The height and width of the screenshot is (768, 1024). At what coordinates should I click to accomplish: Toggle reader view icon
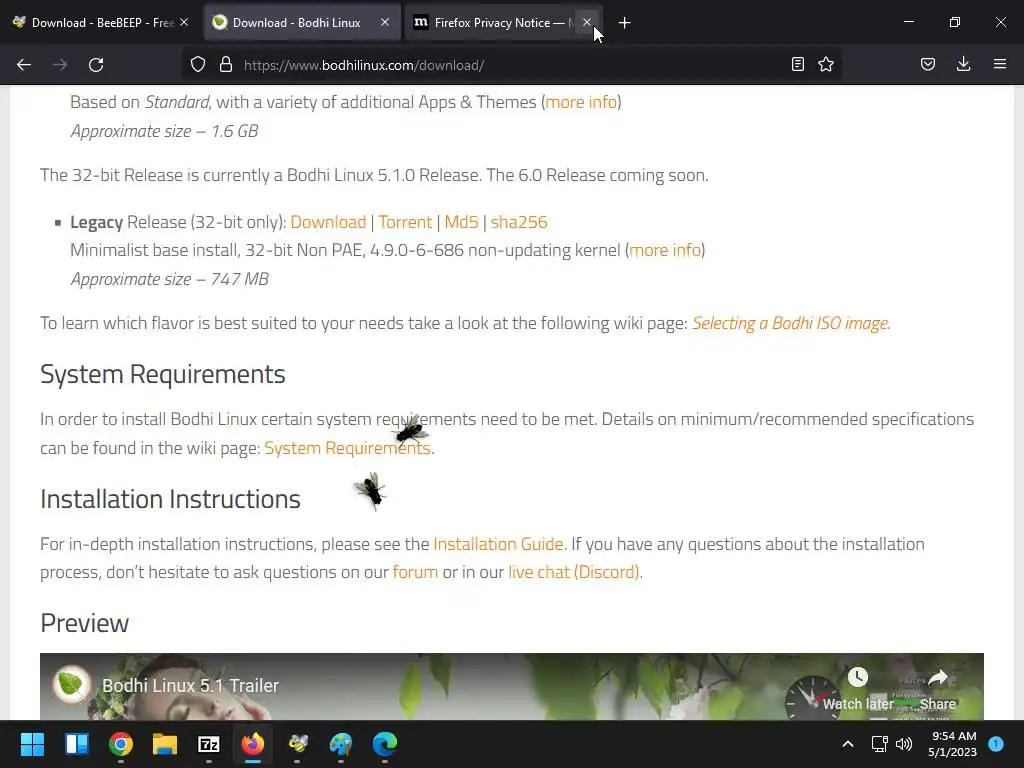coord(797,64)
